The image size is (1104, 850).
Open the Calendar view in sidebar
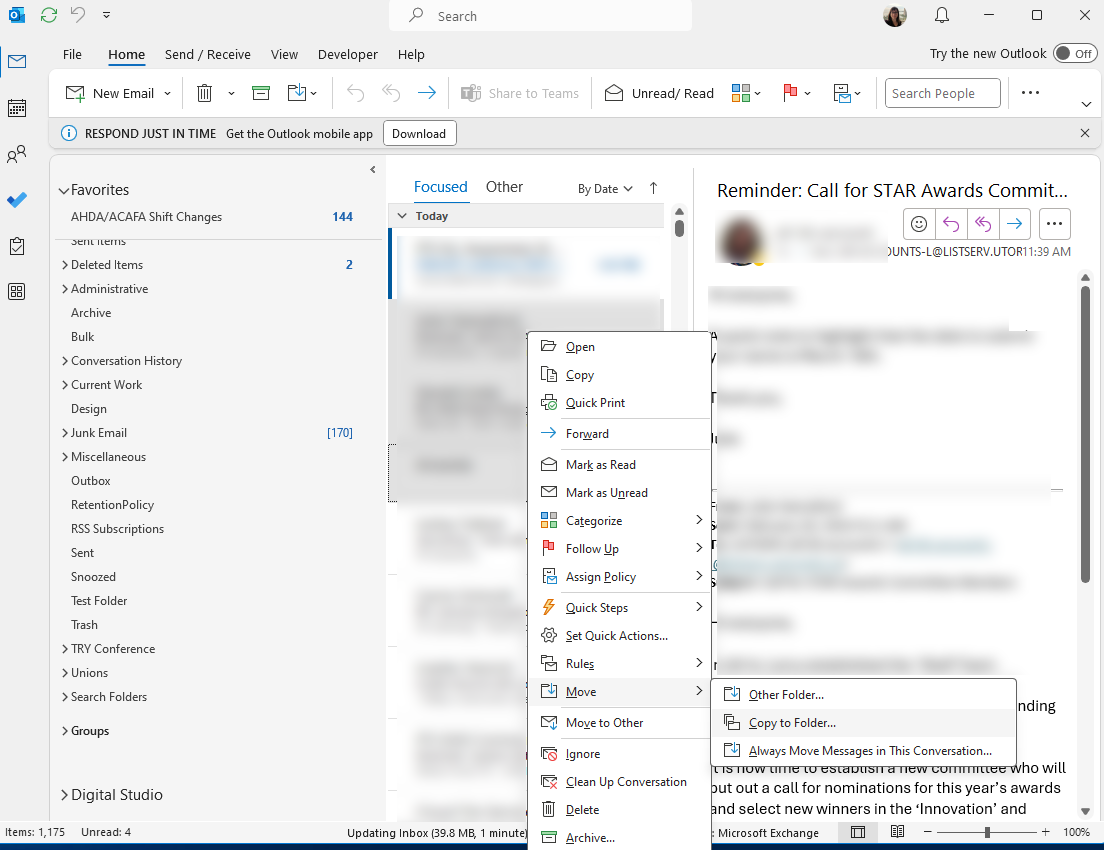tap(17, 108)
